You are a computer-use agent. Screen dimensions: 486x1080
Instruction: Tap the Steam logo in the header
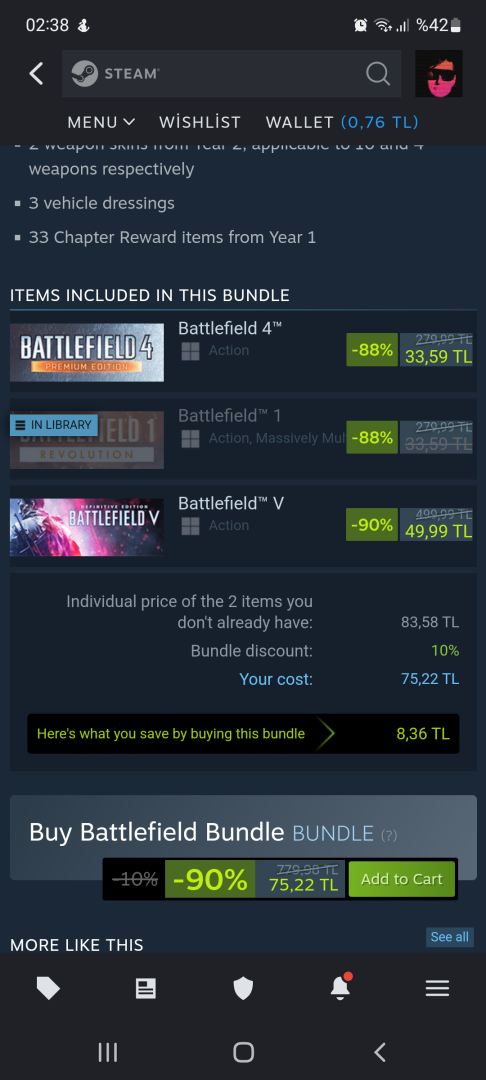point(115,73)
